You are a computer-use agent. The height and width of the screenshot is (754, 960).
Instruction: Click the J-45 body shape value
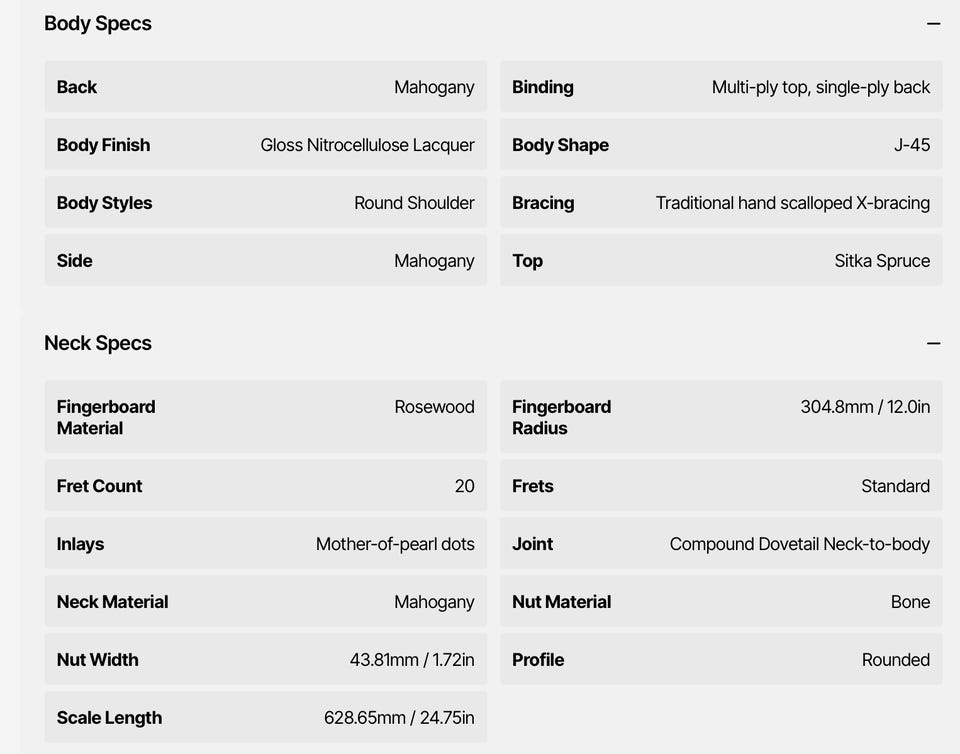[x=911, y=145]
